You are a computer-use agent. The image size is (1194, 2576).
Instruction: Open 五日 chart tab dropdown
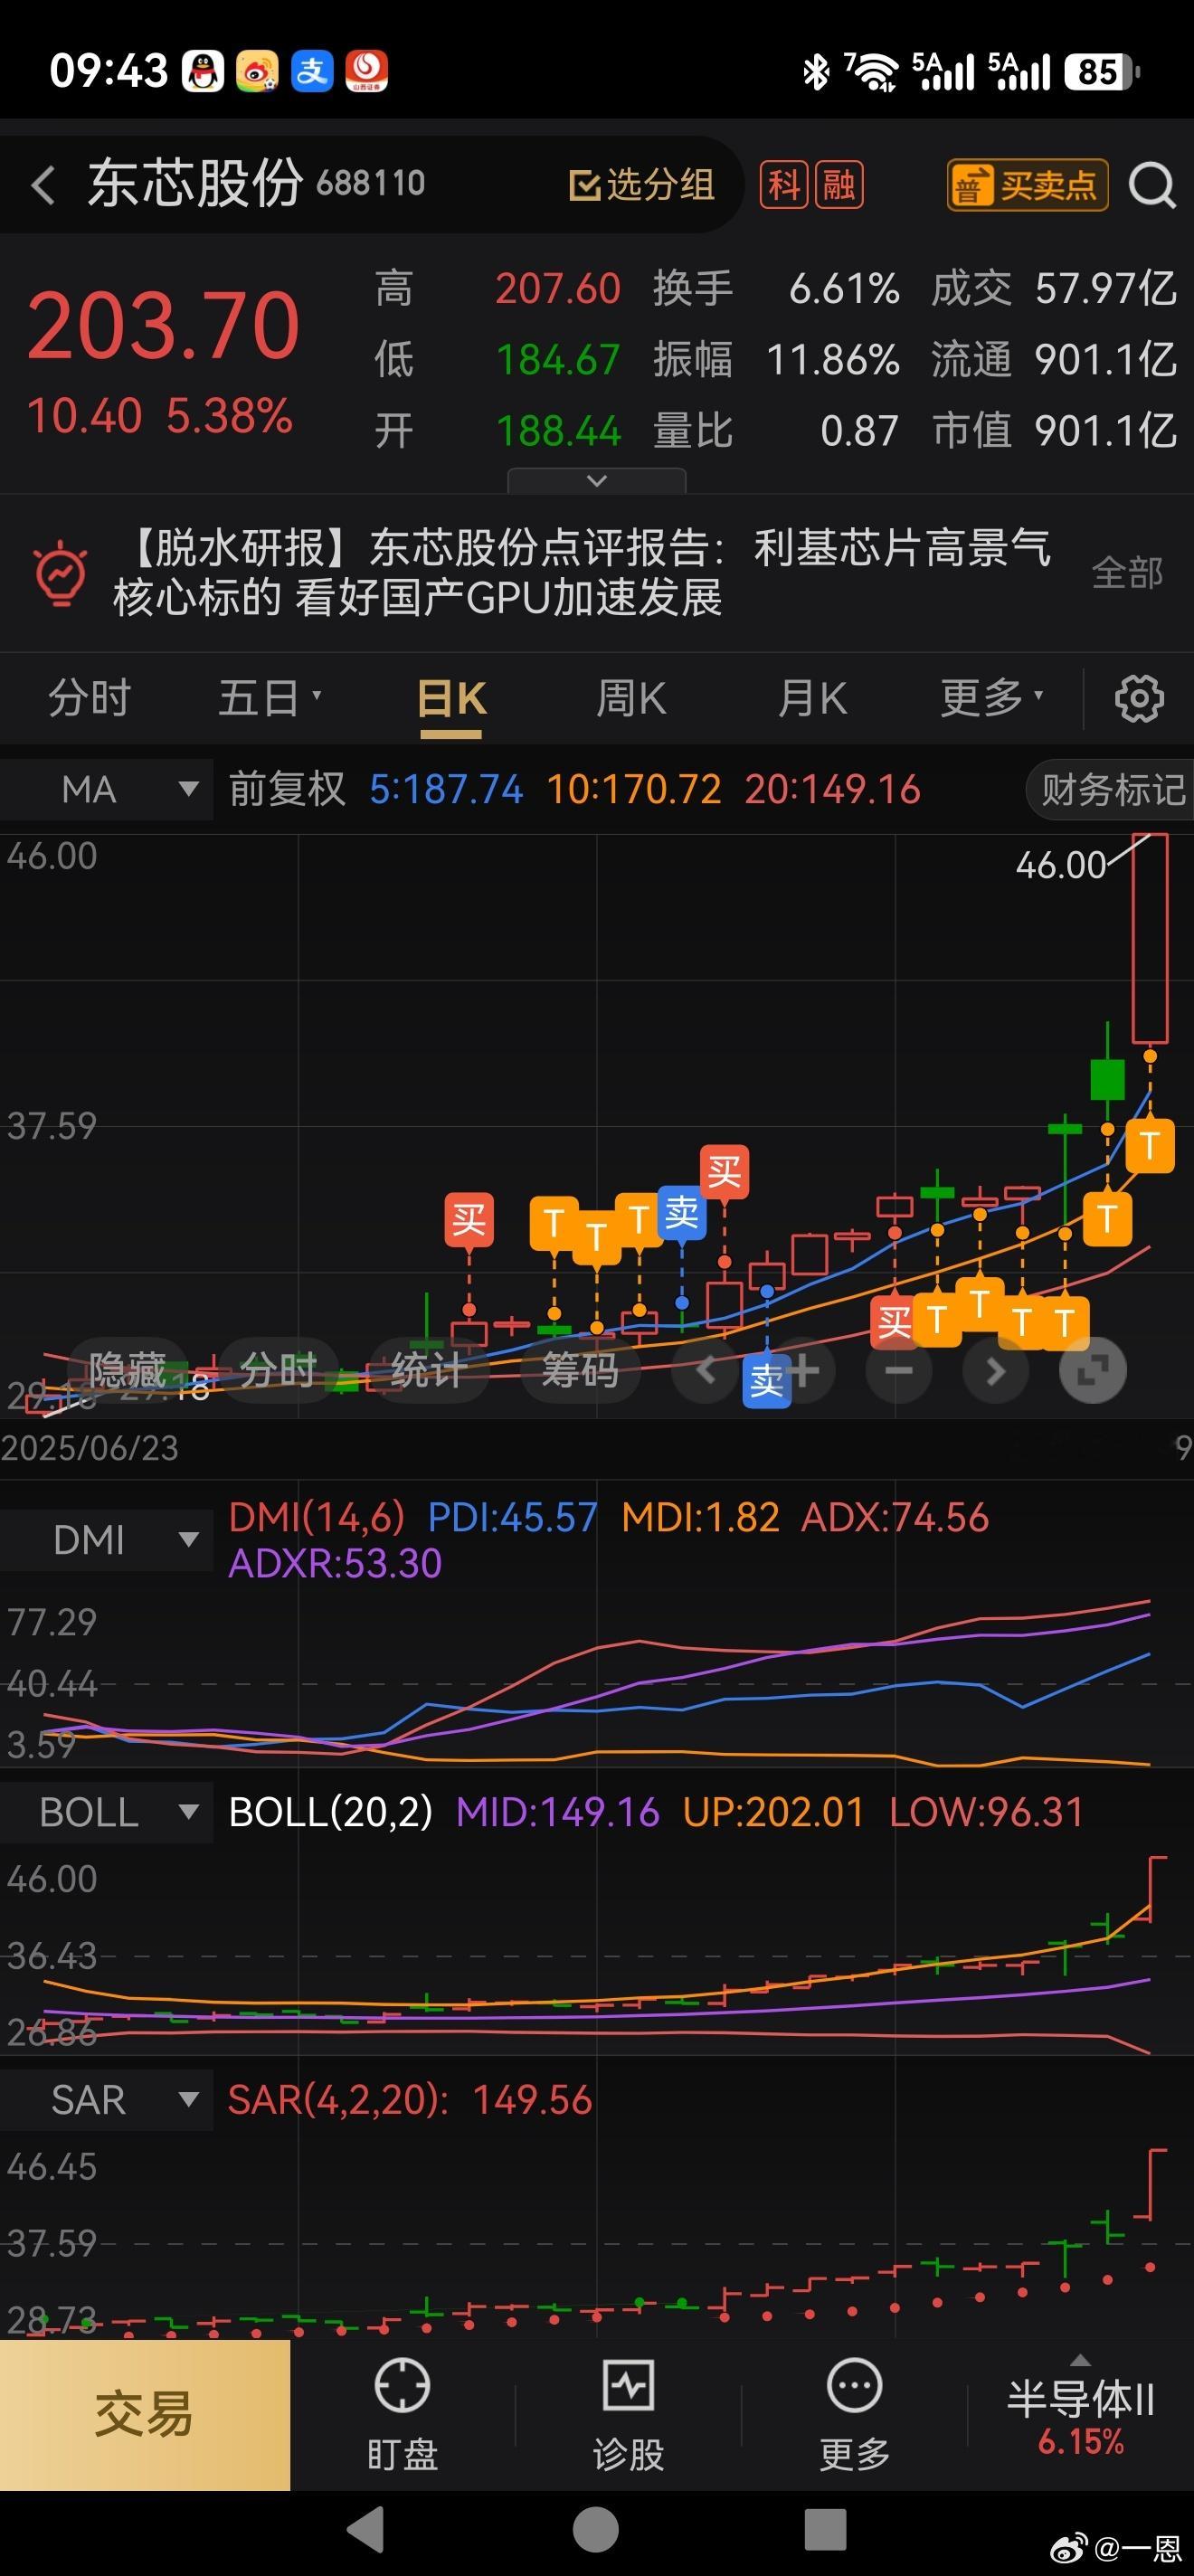point(270,698)
